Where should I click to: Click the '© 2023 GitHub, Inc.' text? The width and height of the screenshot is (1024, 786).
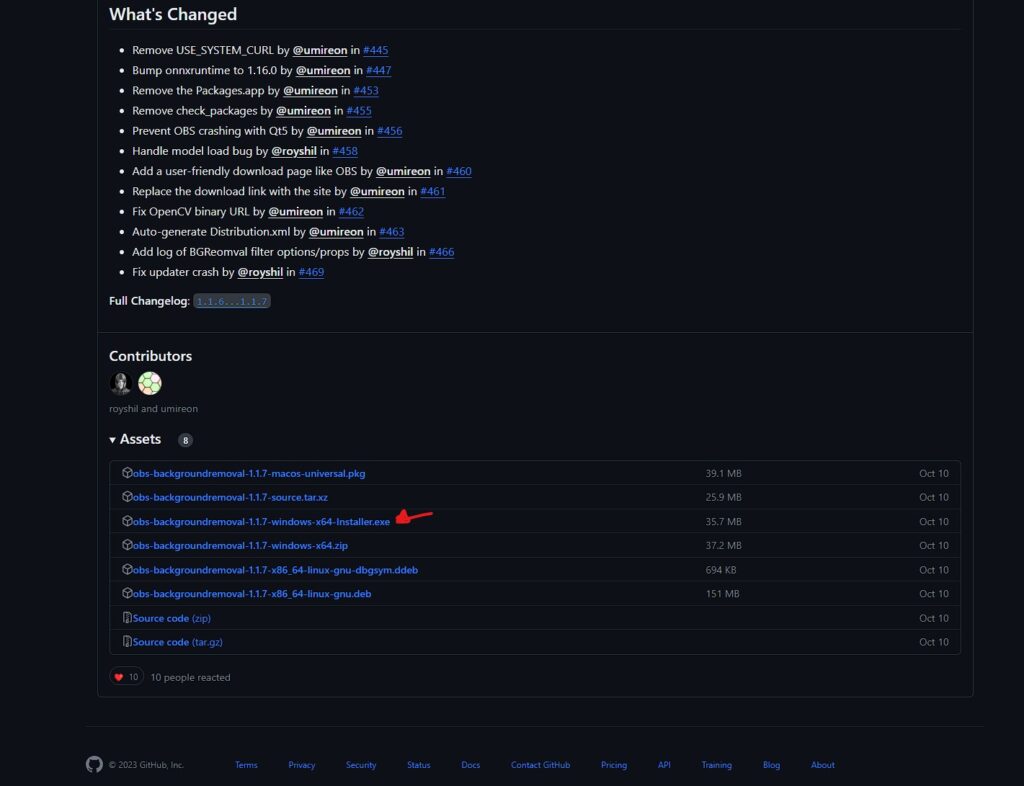(x=146, y=765)
